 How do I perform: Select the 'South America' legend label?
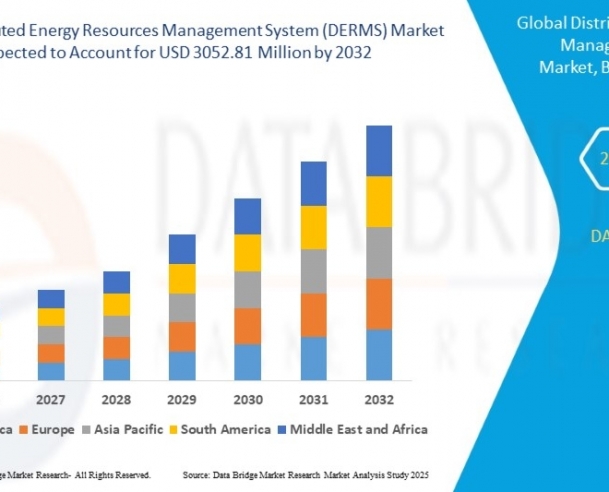point(226,429)
